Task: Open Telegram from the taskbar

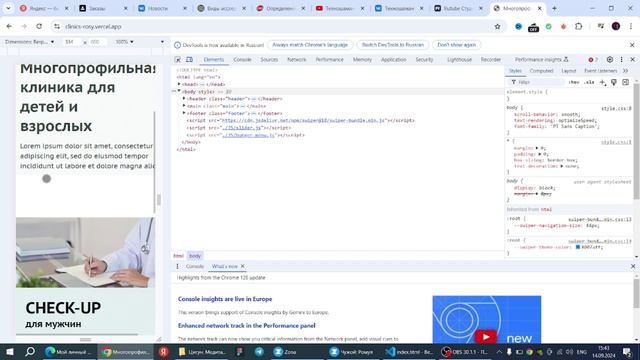Action: click(x=259, y=351)
